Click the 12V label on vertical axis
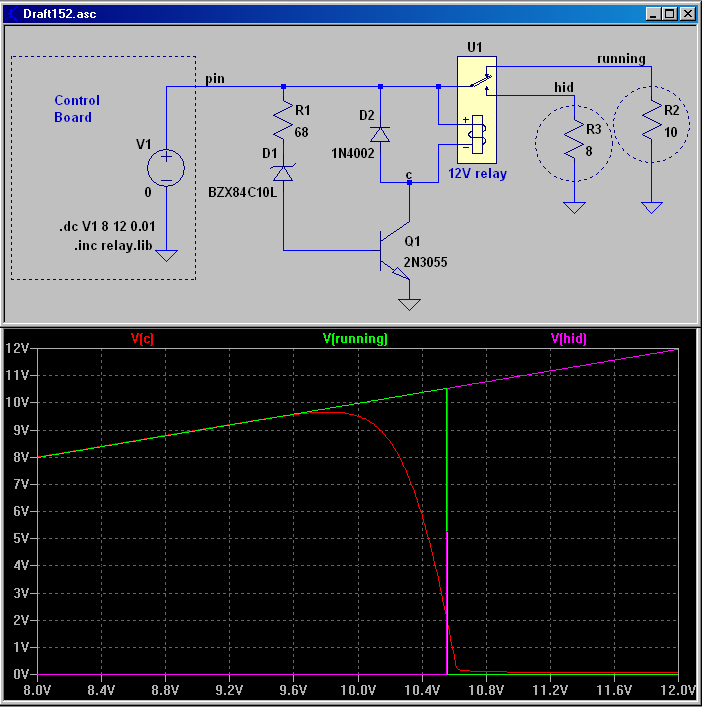Screen dimensions: 702x707 point(17,348)
